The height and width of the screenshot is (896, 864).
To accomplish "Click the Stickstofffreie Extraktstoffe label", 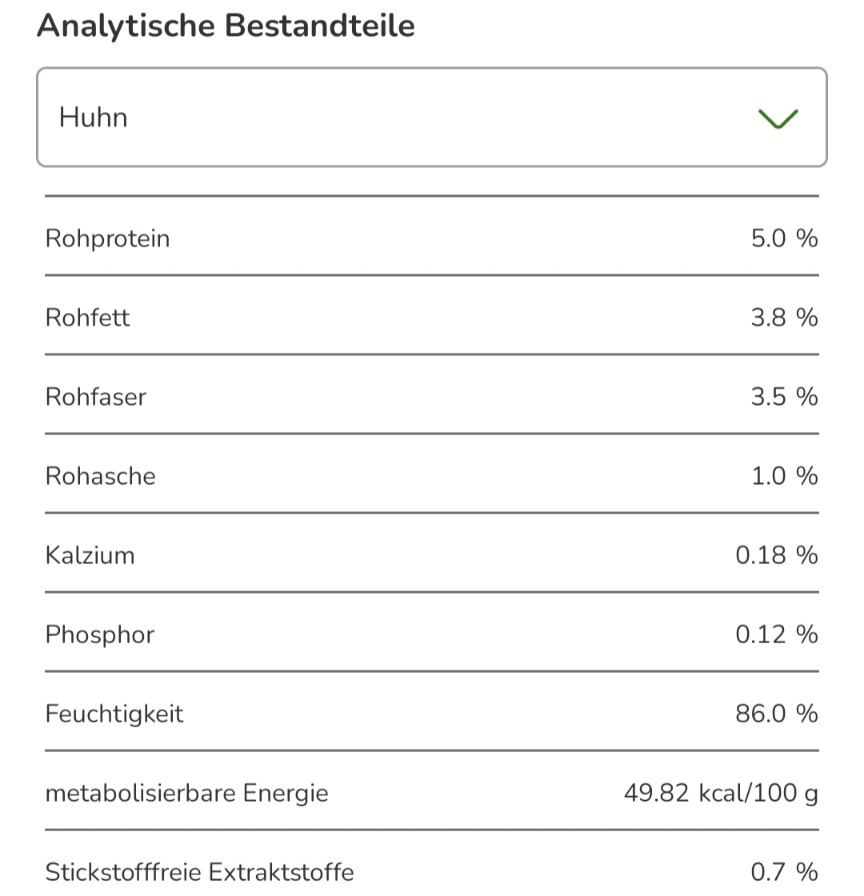I will 199,873.
